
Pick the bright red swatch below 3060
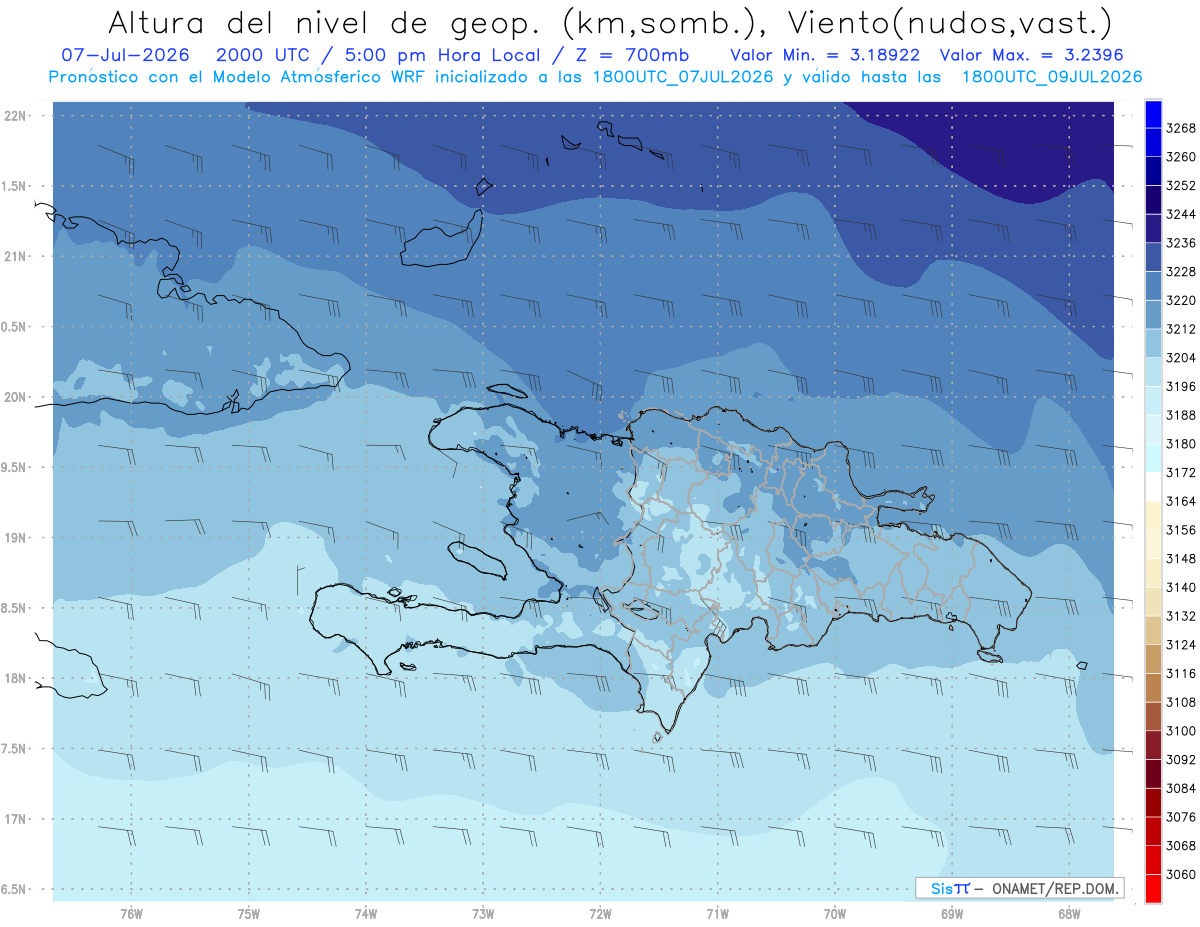(x=1152, y=888)
